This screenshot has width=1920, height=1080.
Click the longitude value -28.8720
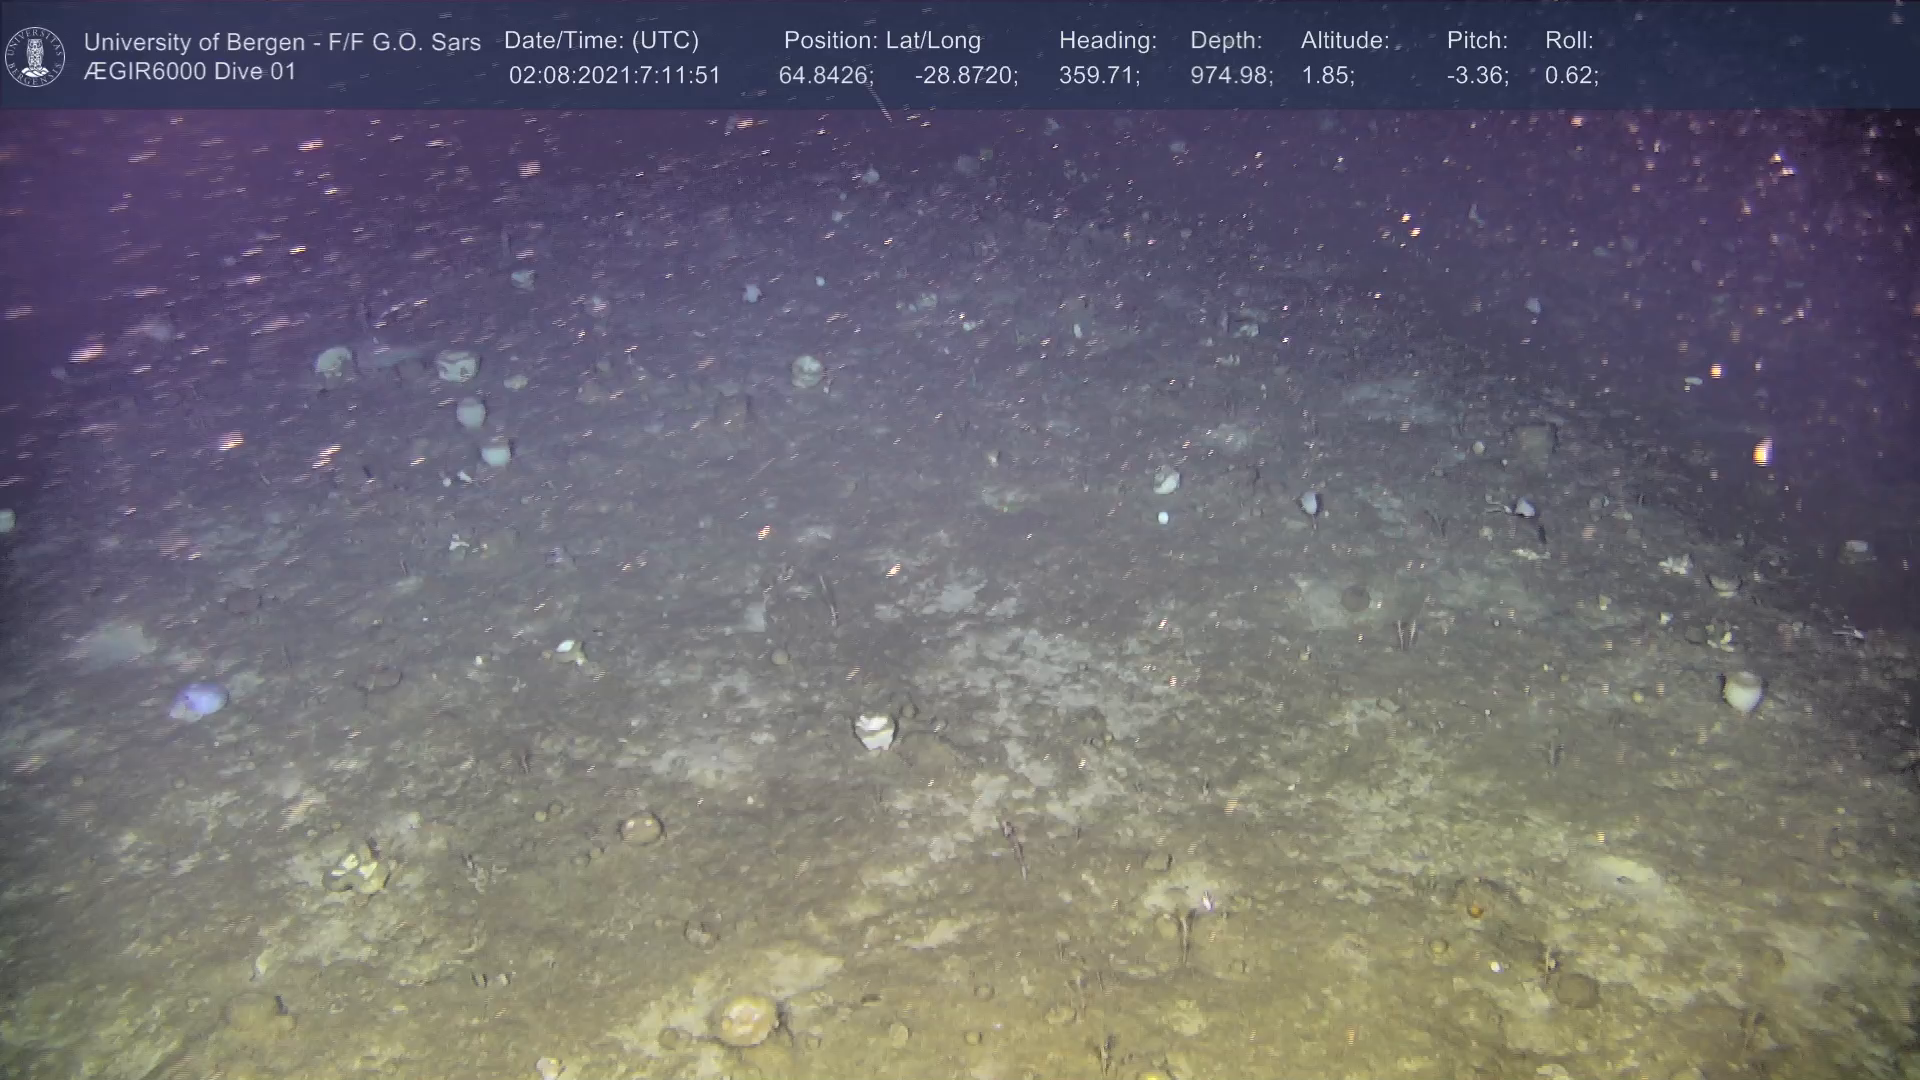click(x=965, y=76)
